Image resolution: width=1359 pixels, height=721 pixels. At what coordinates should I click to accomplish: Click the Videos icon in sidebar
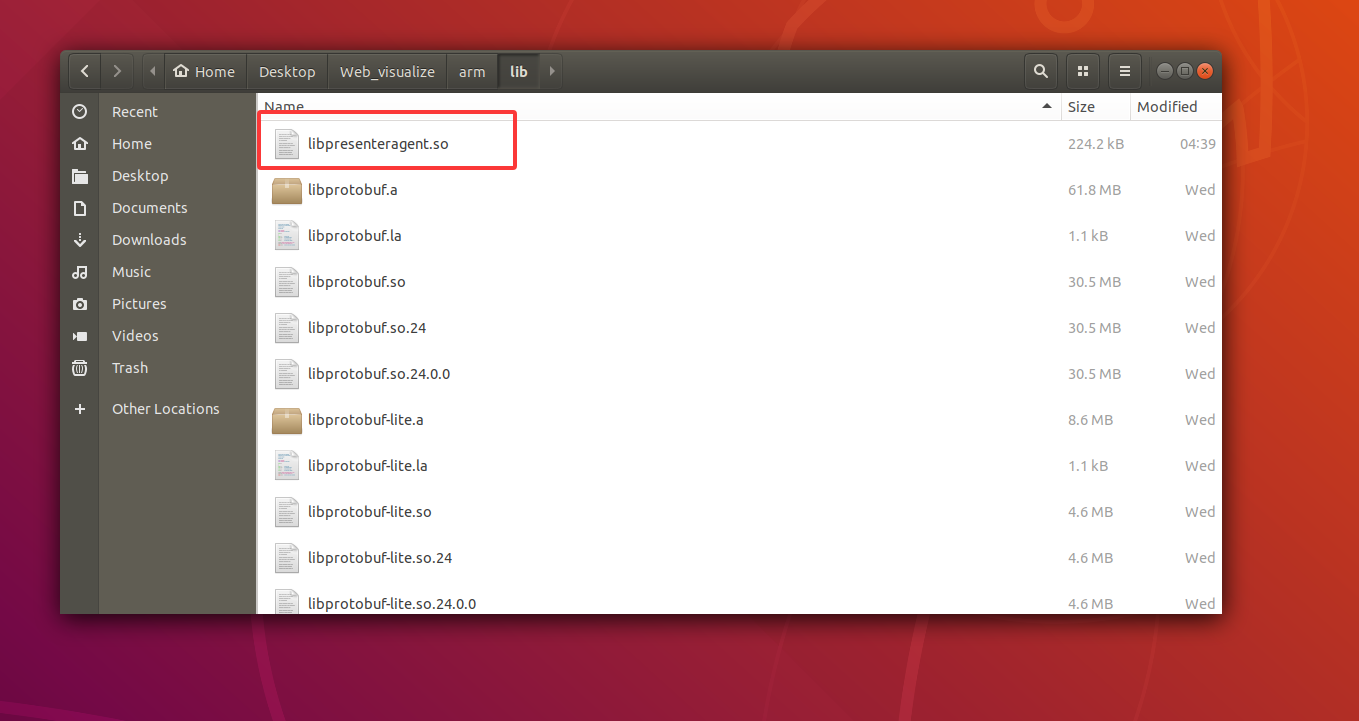tap(80, 336)
